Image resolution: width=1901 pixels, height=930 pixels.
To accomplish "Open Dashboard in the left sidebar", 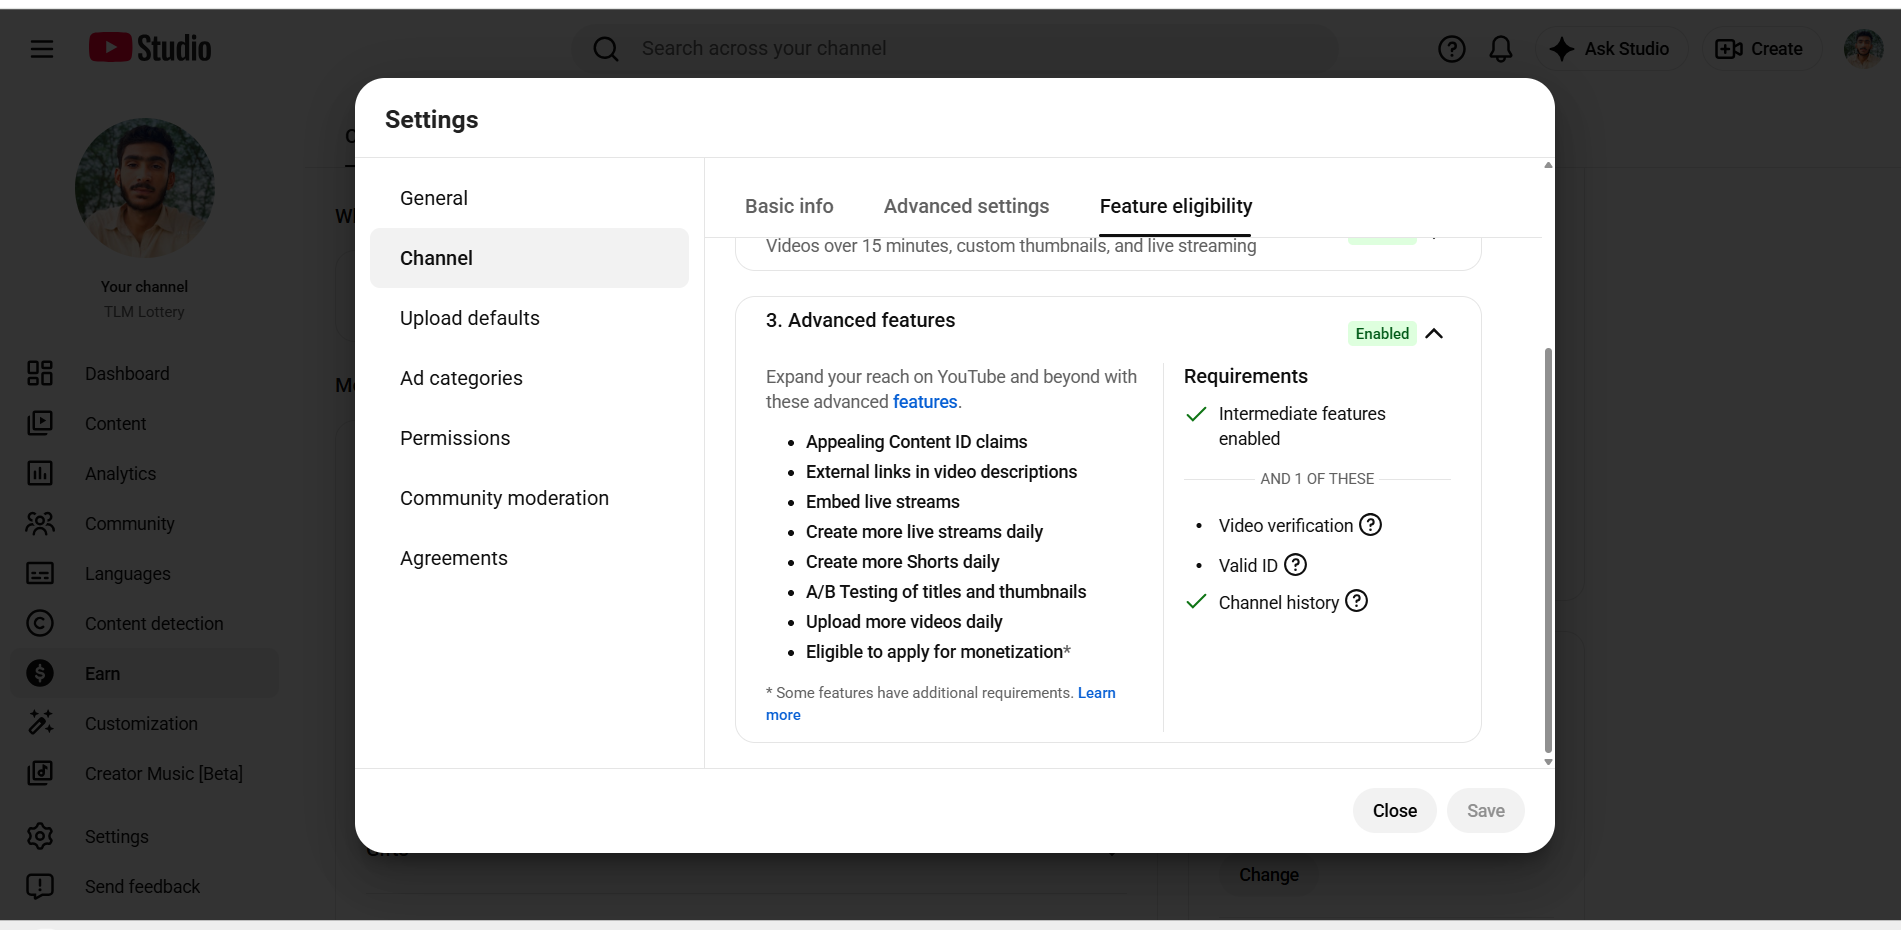I will tap(145, 374).
